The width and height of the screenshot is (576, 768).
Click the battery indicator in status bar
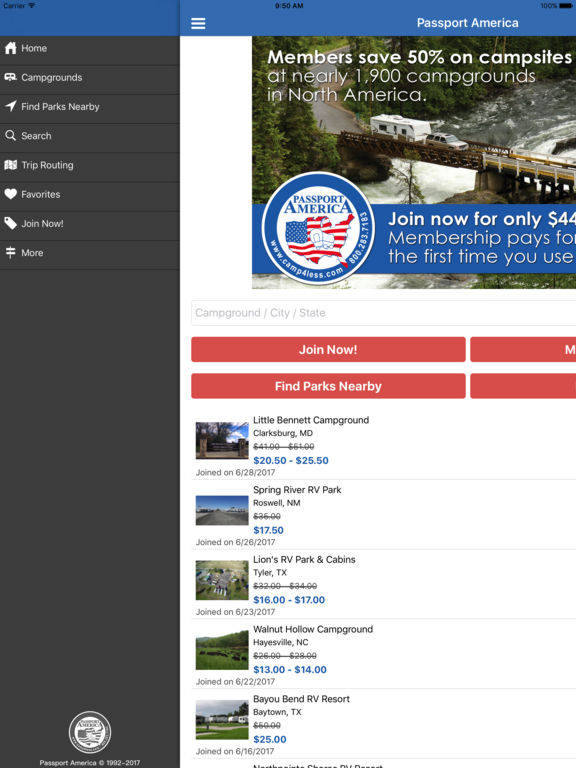567,6
